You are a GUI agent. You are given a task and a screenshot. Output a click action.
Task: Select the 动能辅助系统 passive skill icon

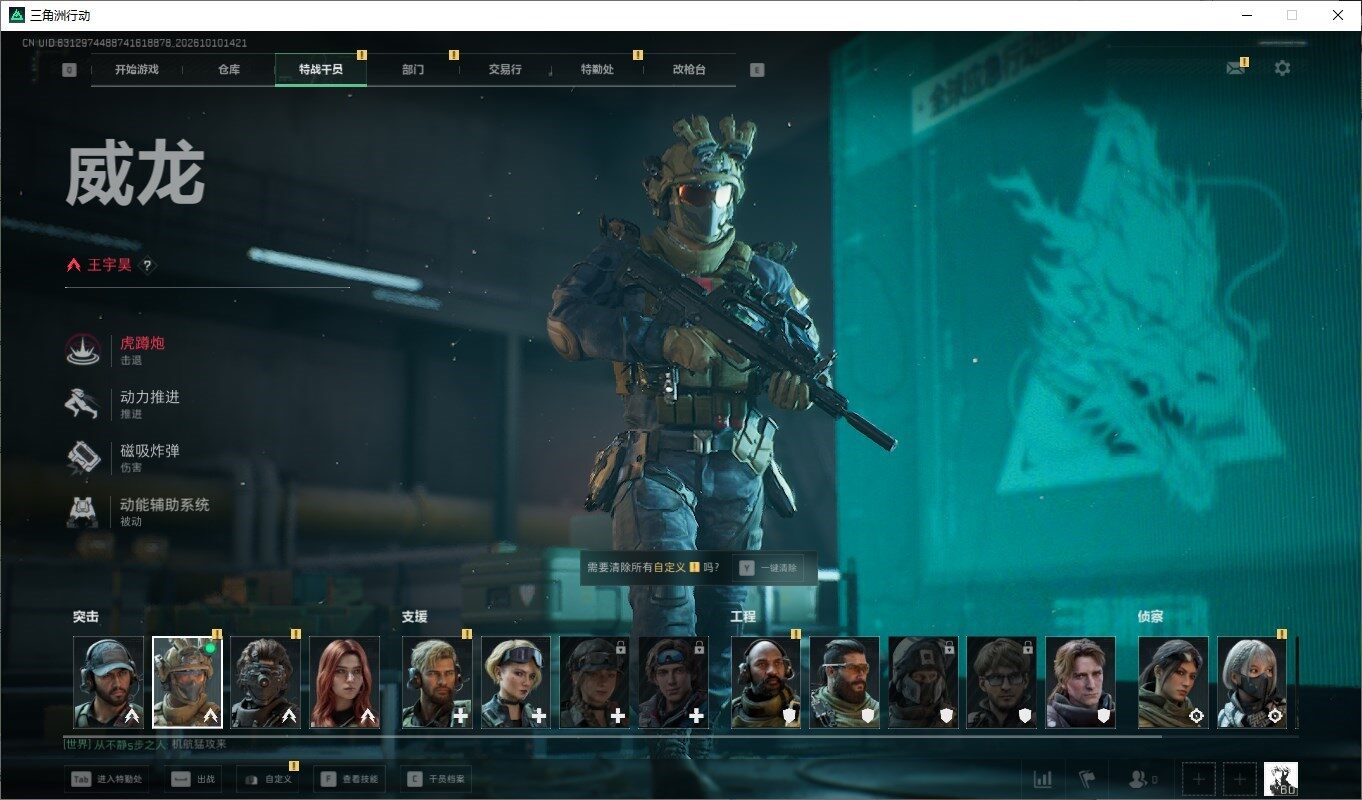83,512
